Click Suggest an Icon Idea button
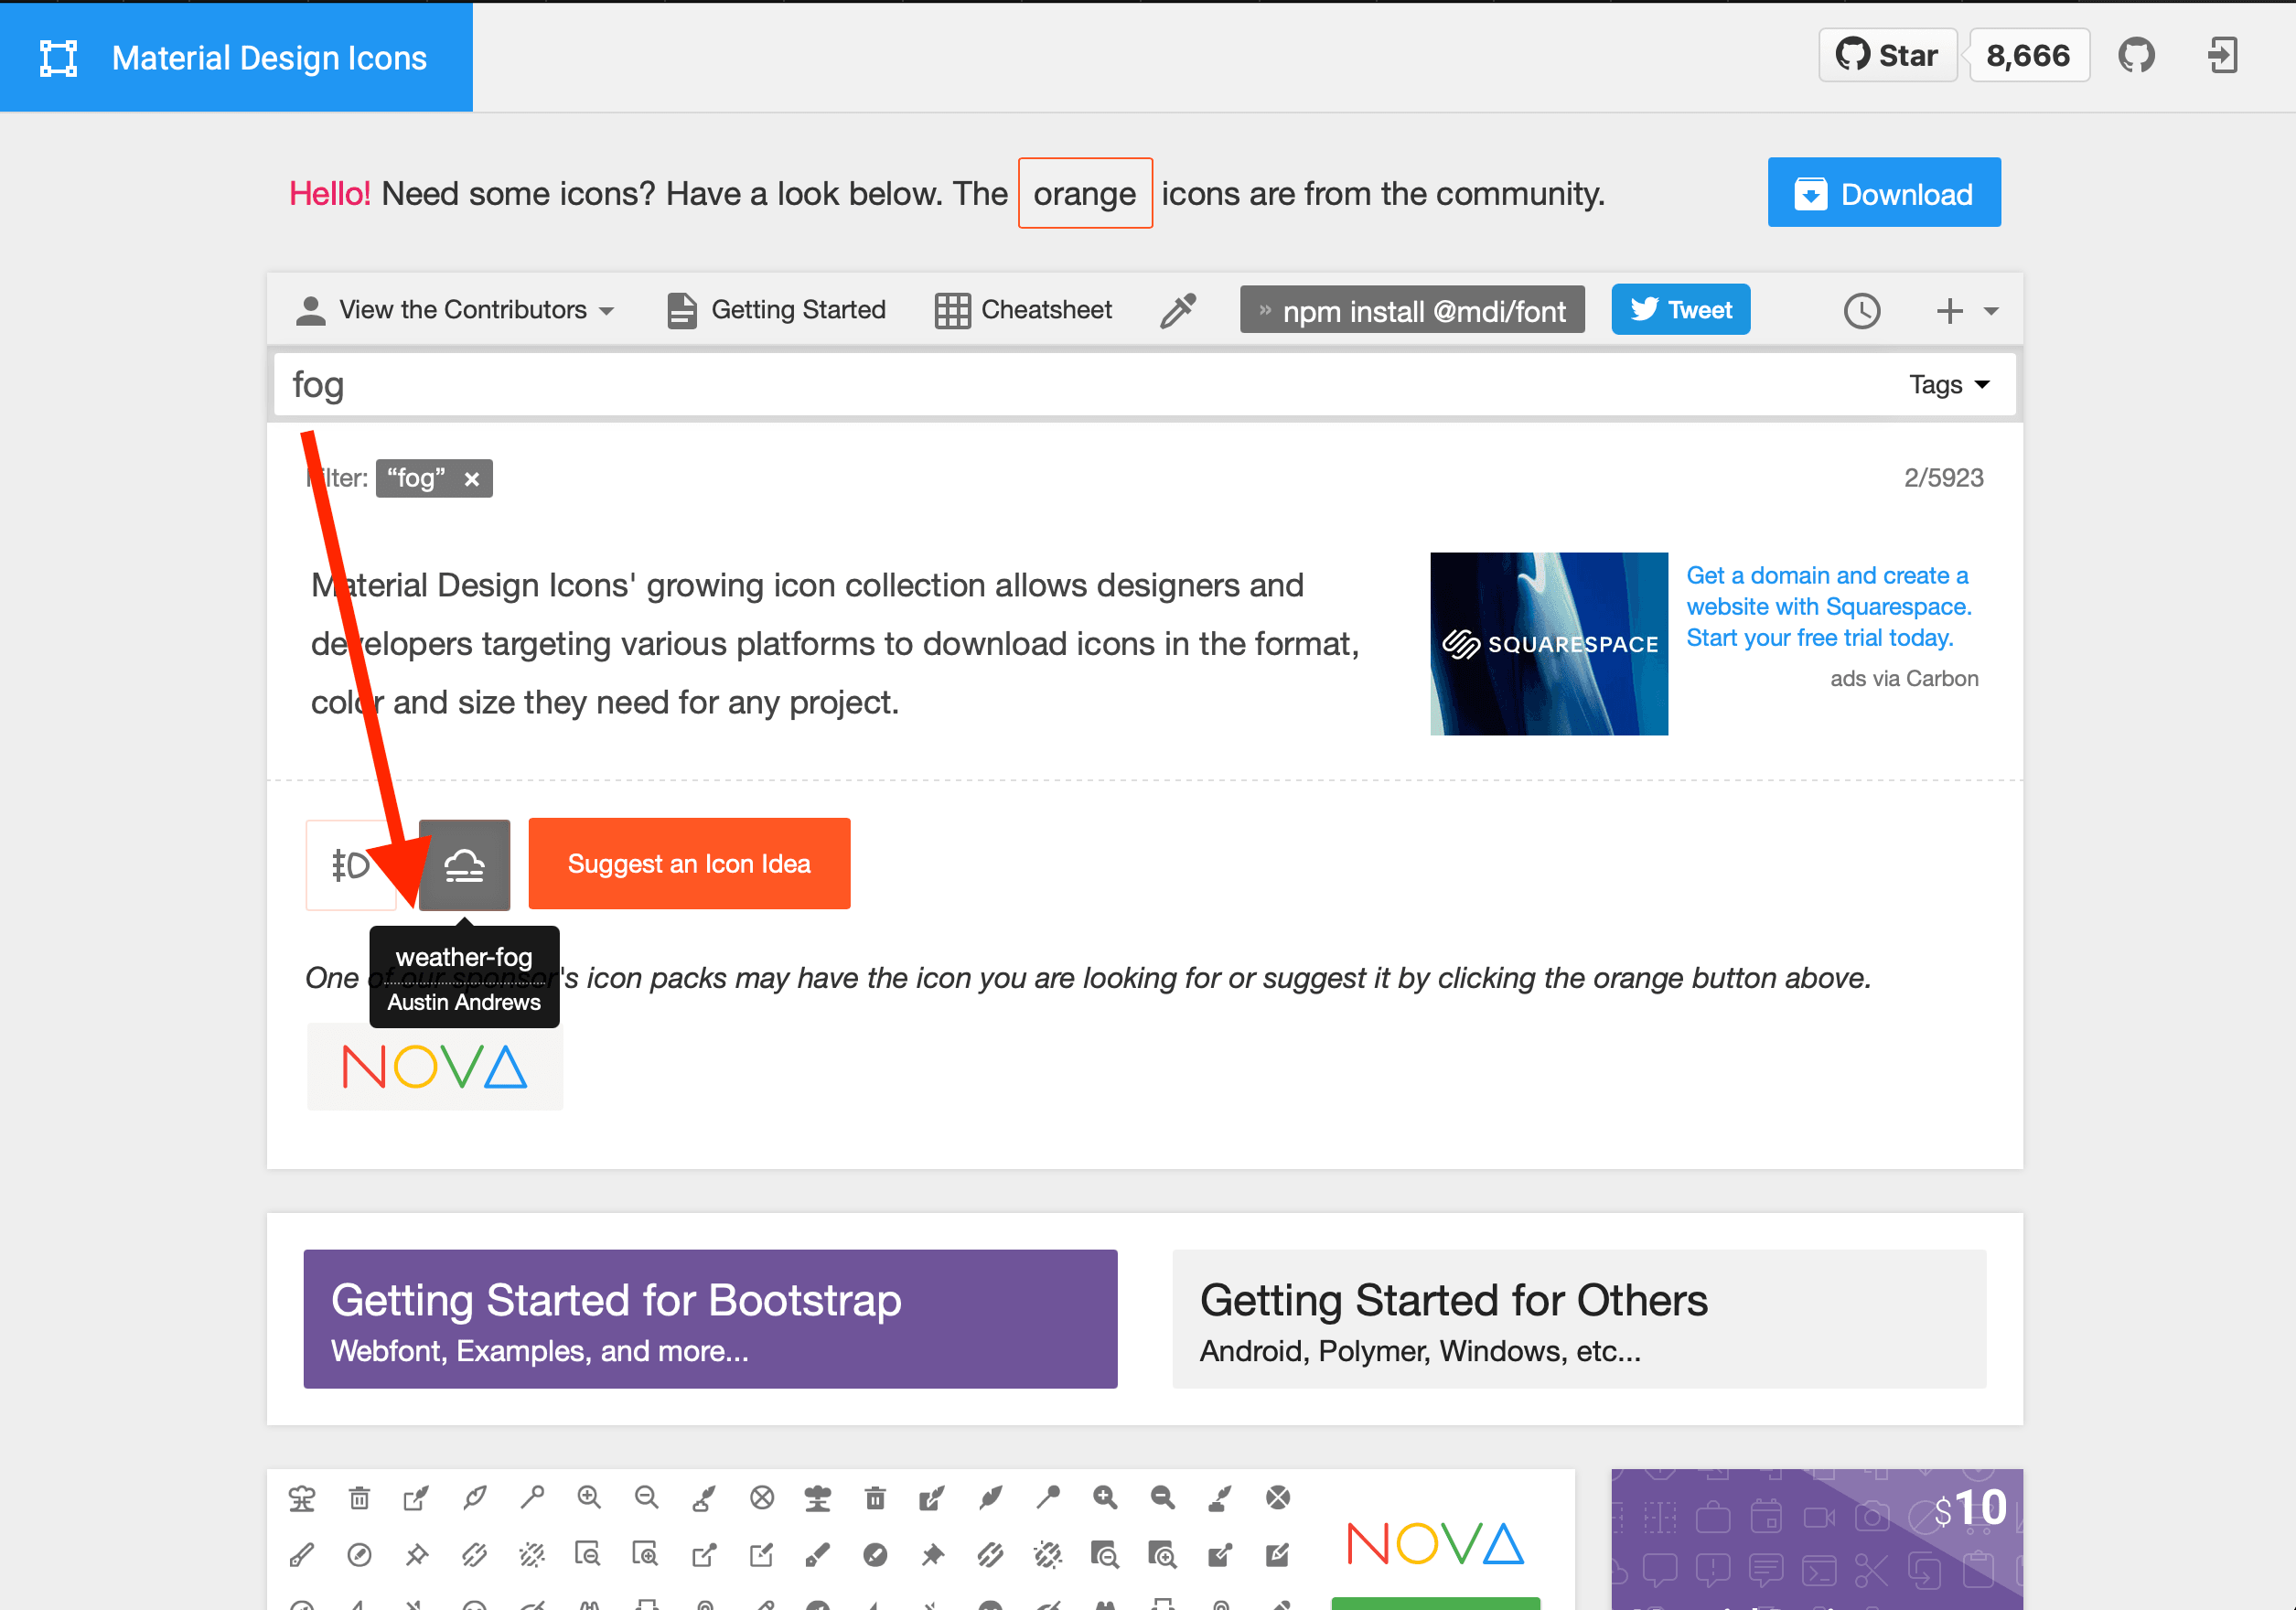The image size is (2296, 1610). coord(689,864)
